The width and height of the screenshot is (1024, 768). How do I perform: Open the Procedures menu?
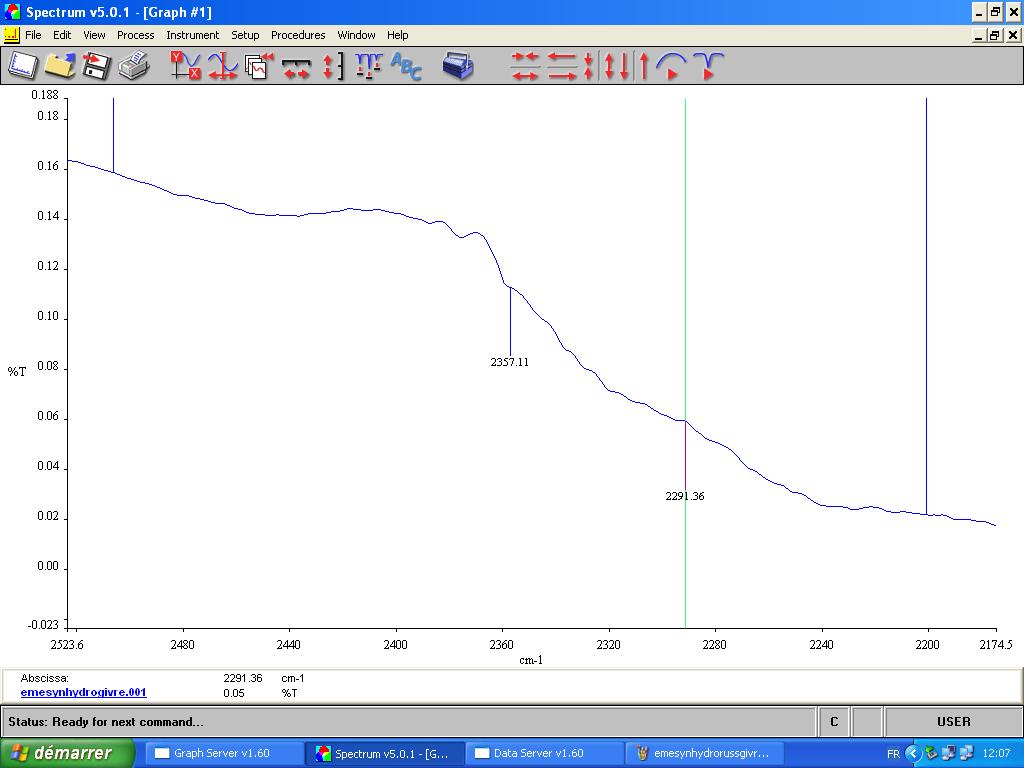[x=298, y=35]
